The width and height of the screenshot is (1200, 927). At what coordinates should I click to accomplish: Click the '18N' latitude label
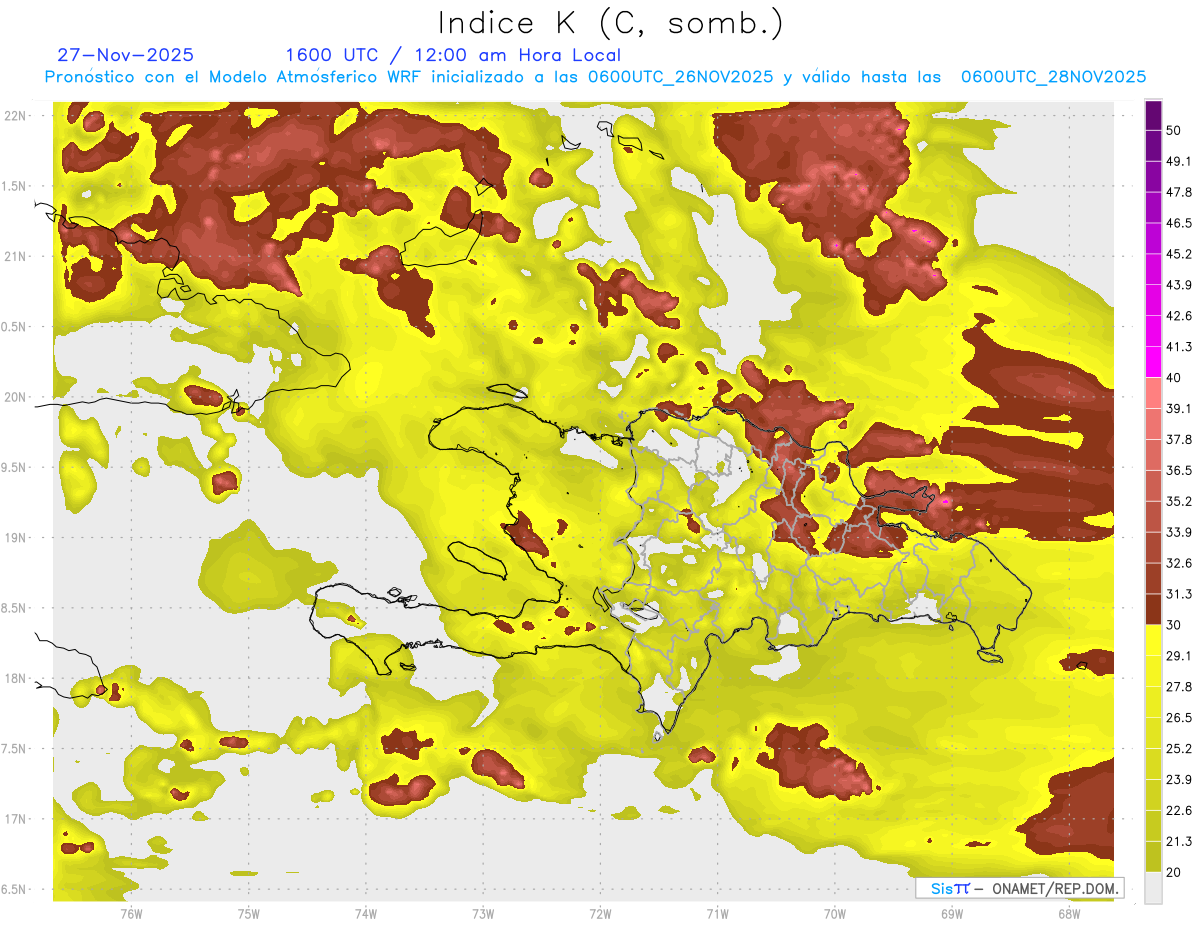[x=15, y=678]
